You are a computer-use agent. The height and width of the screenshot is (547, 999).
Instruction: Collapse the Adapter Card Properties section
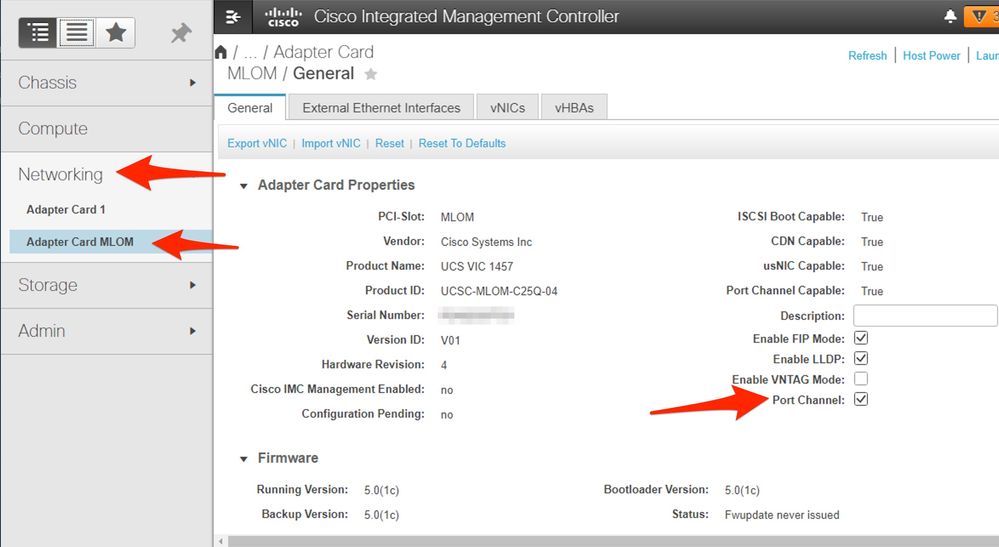pos(243,186)
